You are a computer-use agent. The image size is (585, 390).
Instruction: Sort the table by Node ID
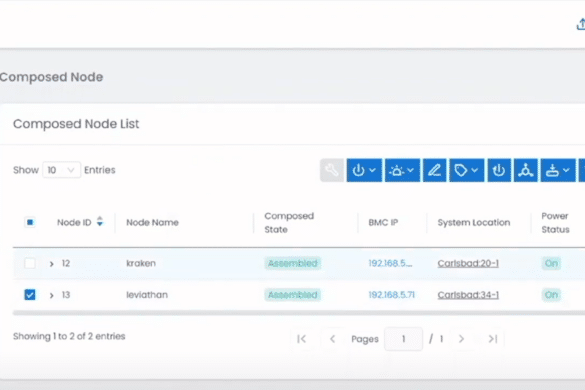click(100, 221)
